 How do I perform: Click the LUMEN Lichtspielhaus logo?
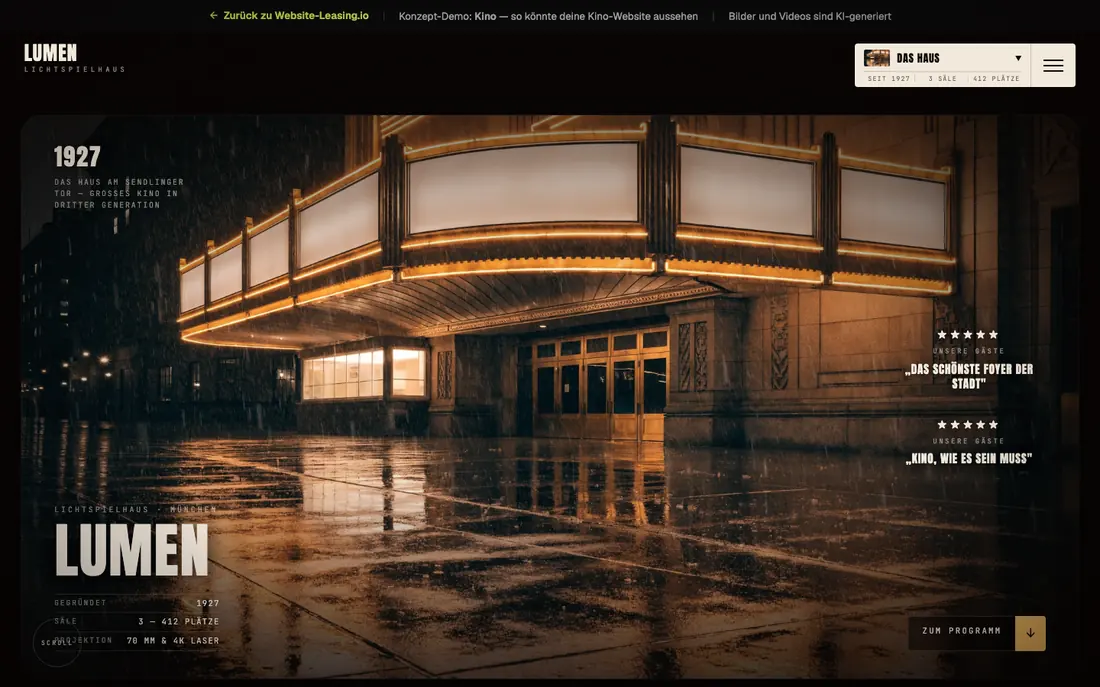coord(74,58)
